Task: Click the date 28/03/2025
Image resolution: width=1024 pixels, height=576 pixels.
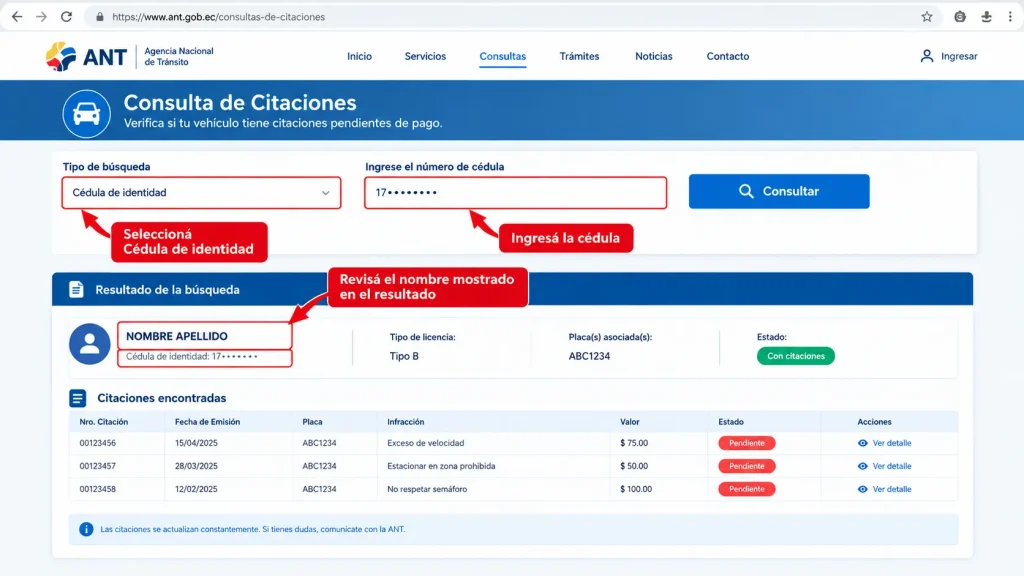Action: tap(197, 466)
